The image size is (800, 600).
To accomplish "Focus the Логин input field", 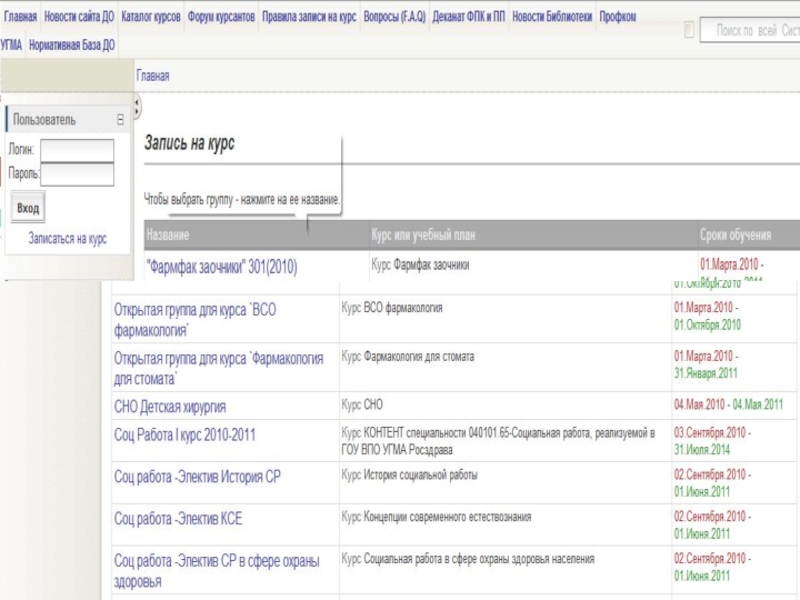I will click(x=77, y=151).
